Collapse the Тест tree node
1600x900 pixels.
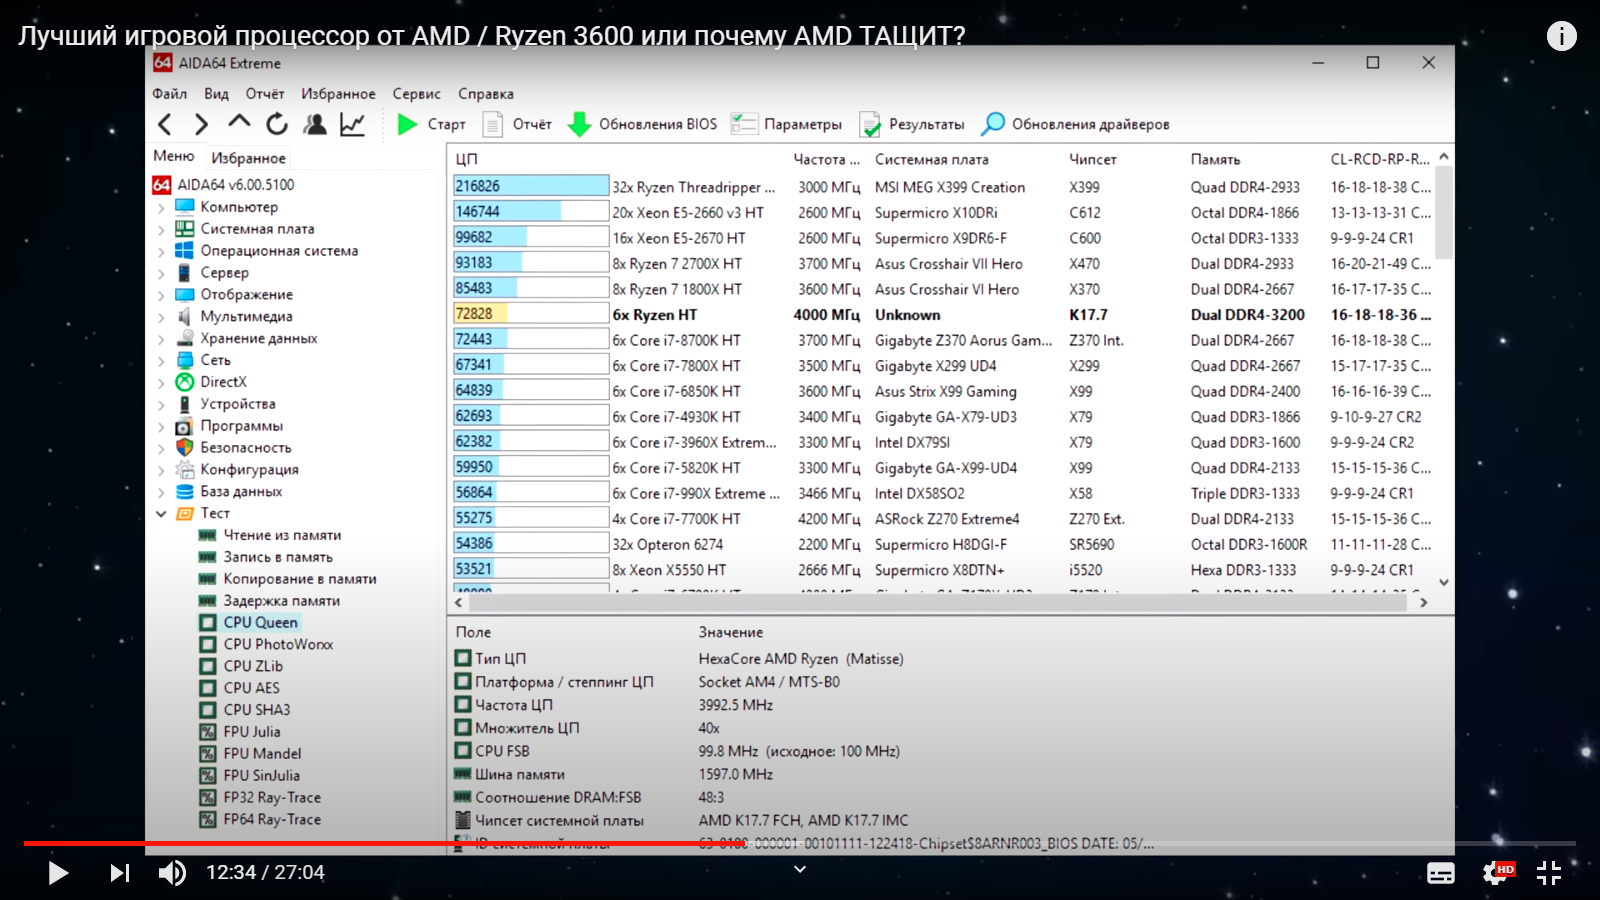161,514
